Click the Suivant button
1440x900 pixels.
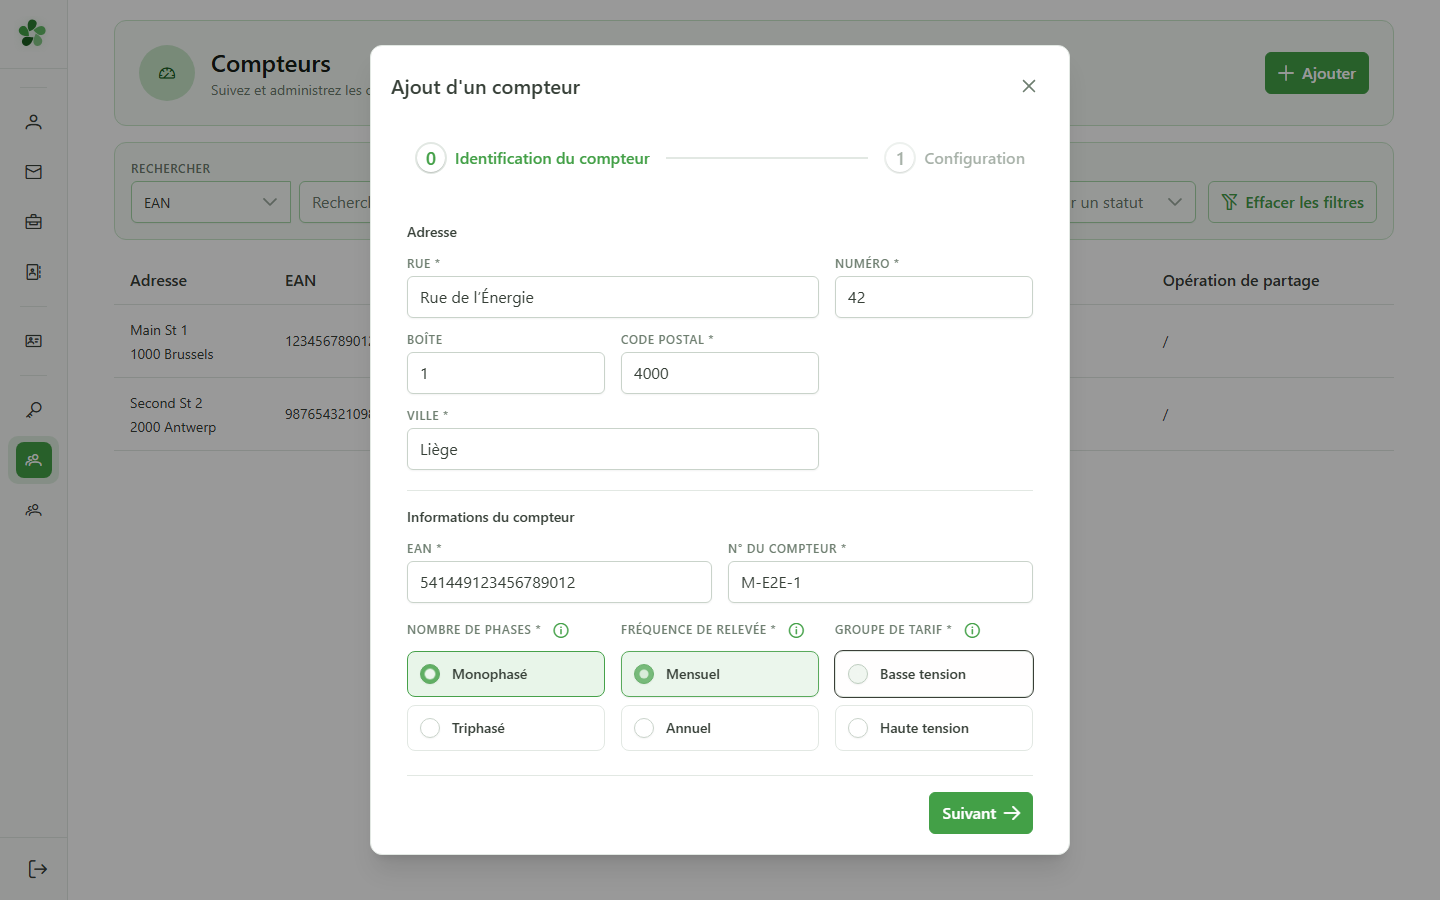pos(981,813)
